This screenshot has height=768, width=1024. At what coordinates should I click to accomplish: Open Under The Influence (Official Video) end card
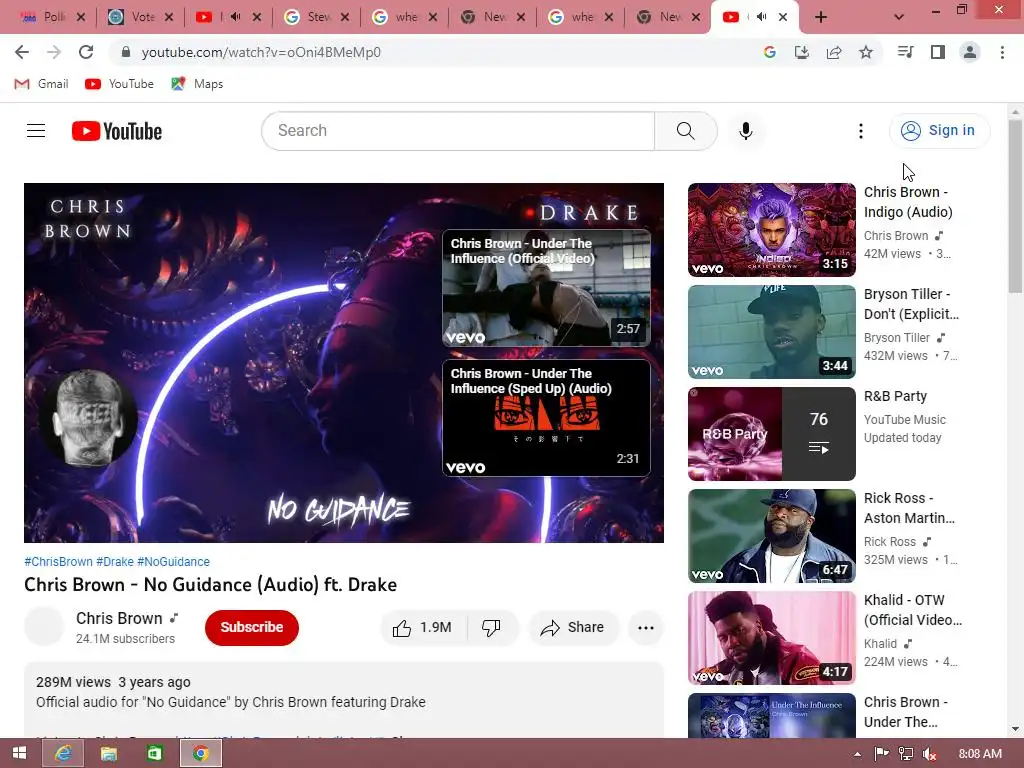546,288
